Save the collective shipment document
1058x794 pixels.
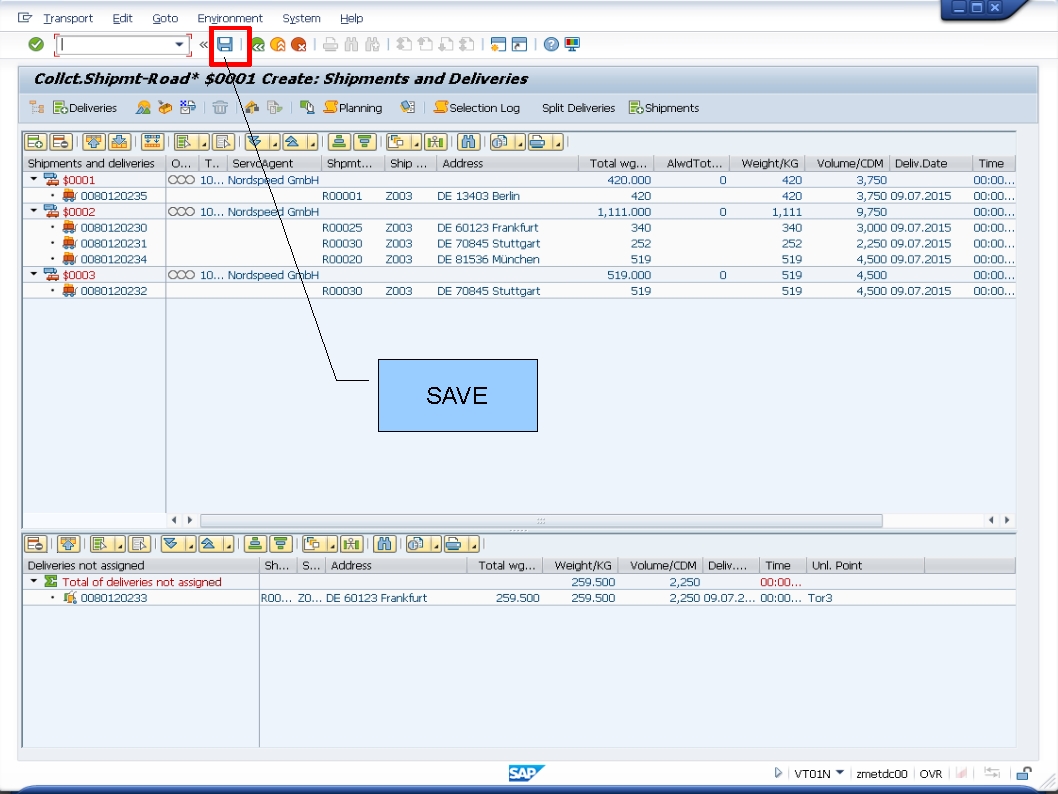[x=228, y=44]
